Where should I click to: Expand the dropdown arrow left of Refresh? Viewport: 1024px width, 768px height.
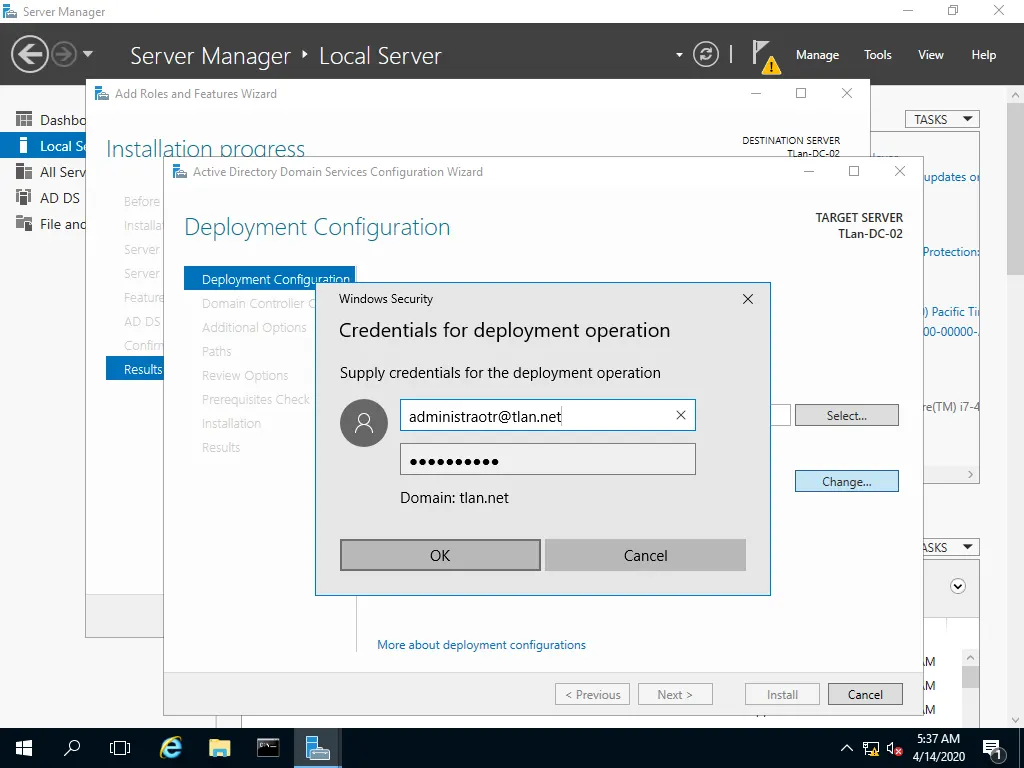(679, 55)
